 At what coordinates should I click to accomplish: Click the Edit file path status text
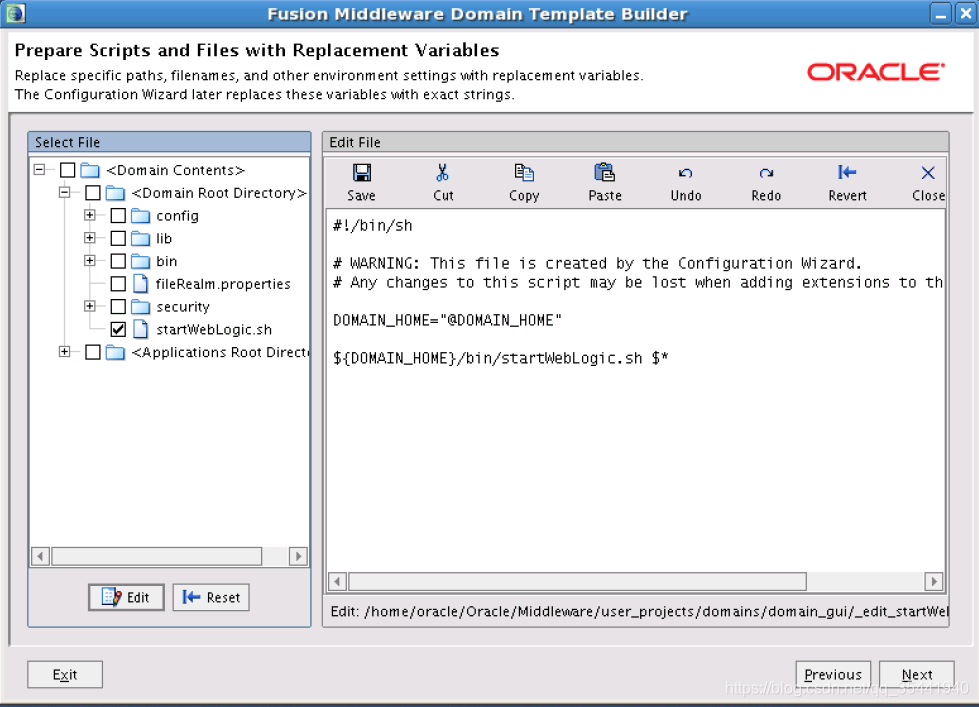tap(639, 611)
